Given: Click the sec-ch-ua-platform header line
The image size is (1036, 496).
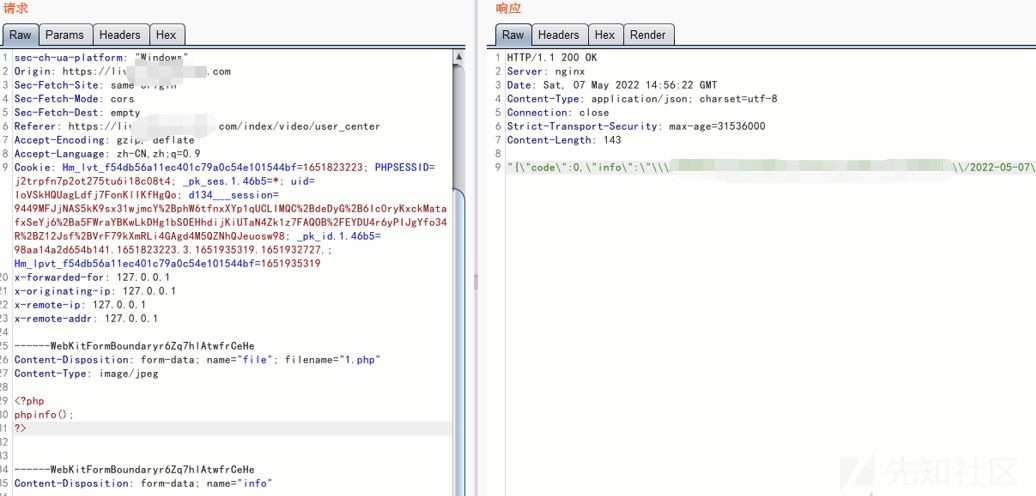Looking at the screenshot, I should coord(101,57).
